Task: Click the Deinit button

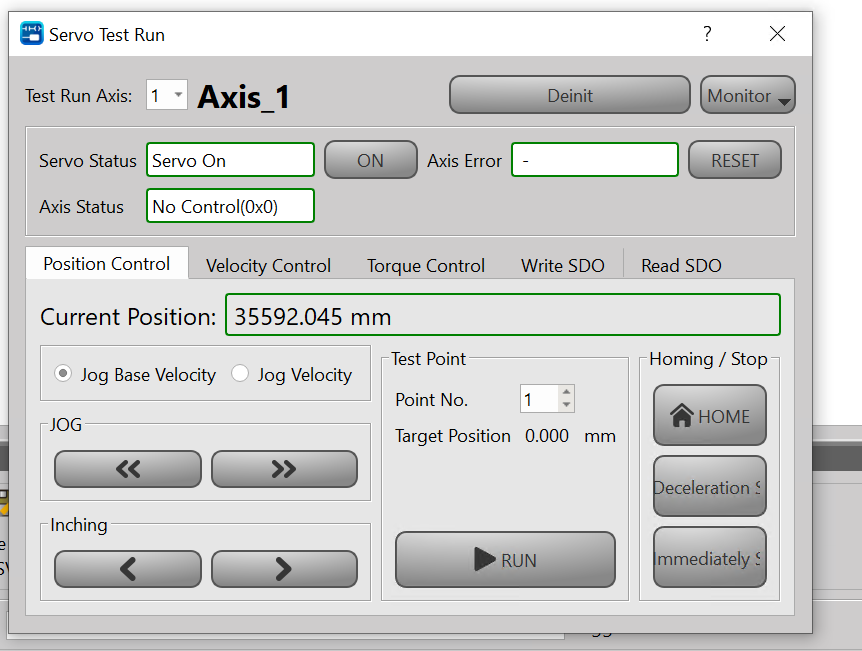Action: pyautogui.click(x=569, y=96)
